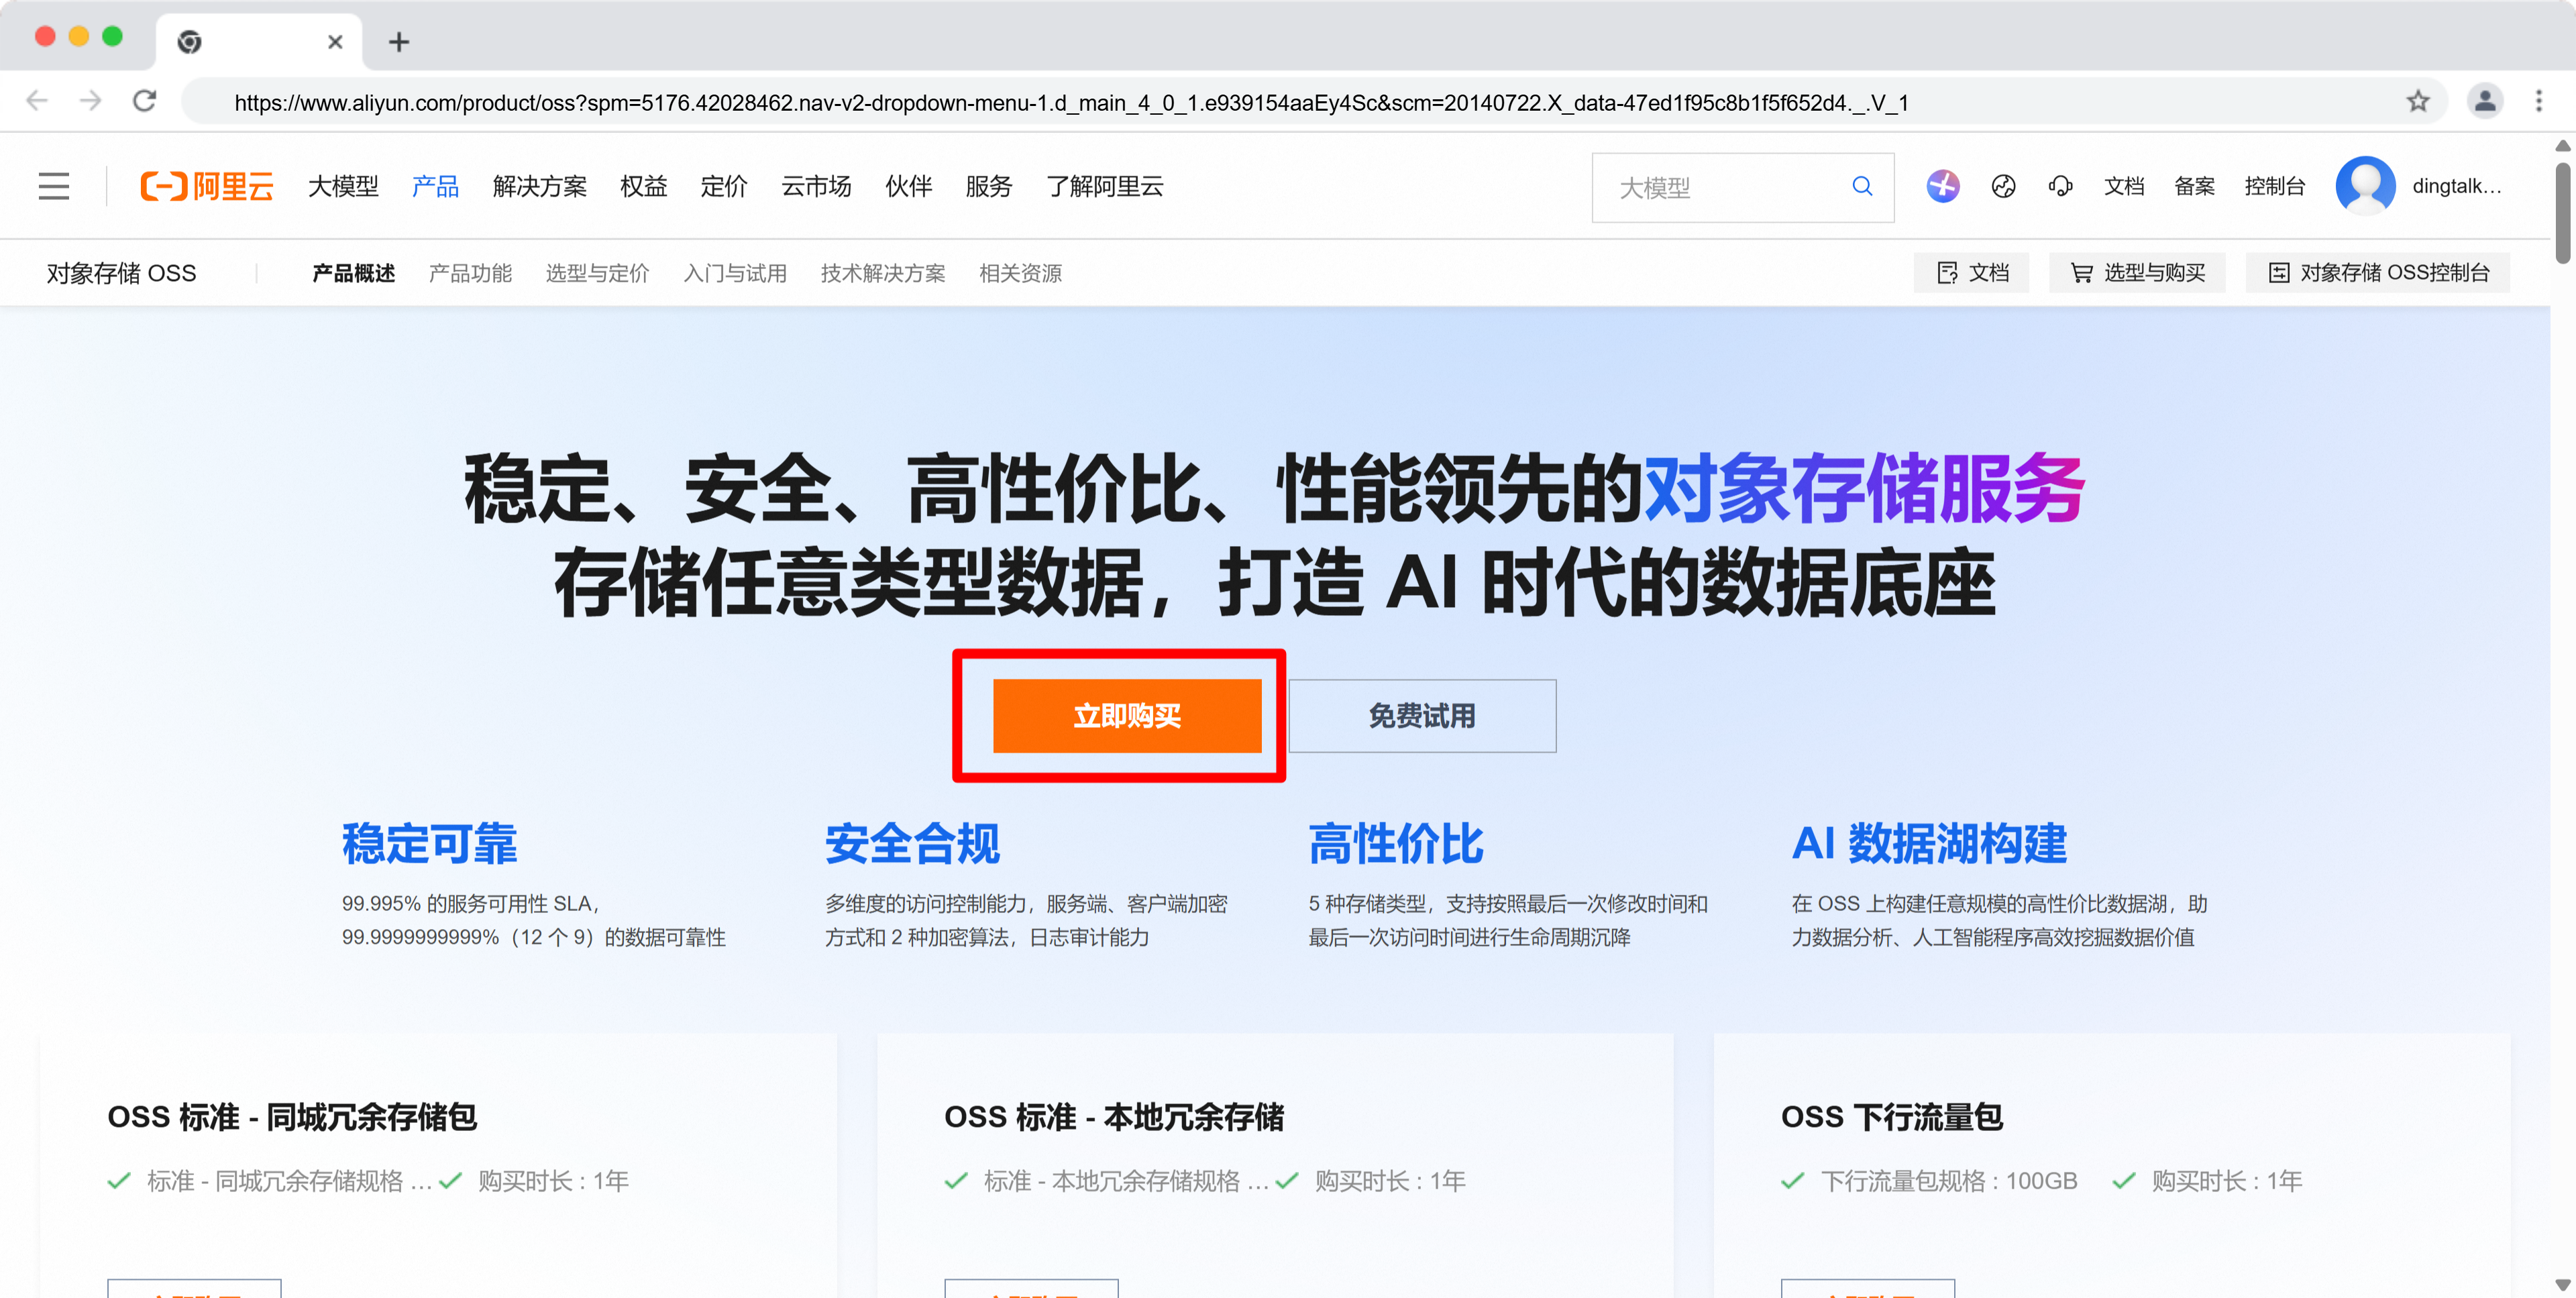Switch to 选型与定价 tab
Viewport: 2576px width, 1298px height.
coord(597,273)
